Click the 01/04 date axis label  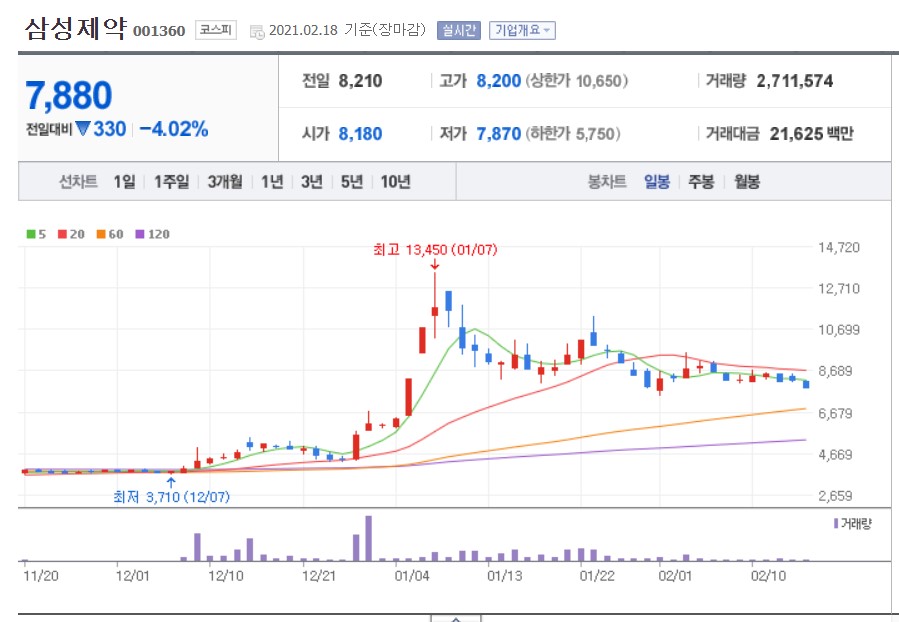[x=412, y=576]
